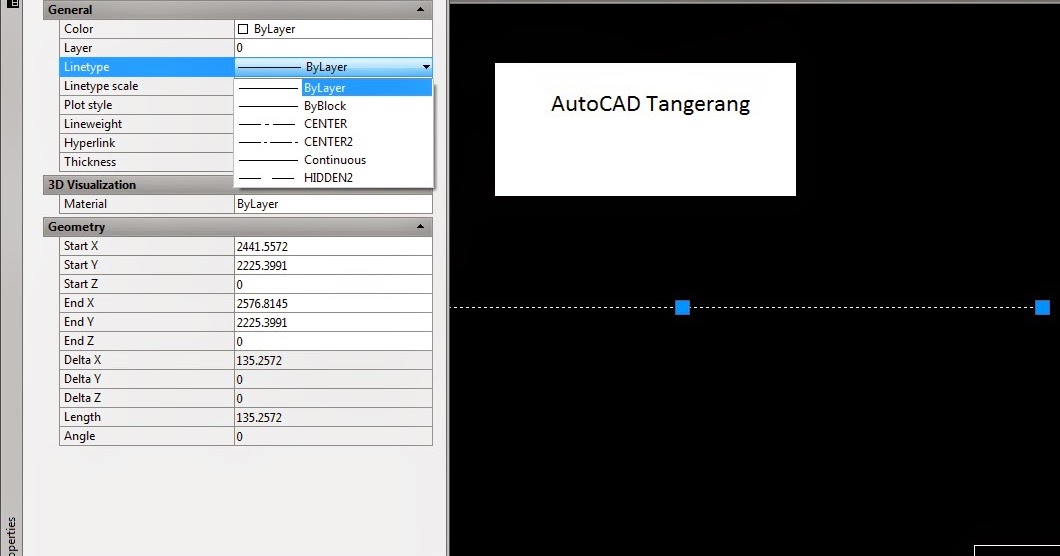Select ByBlock linetype option

pos(333,106)
